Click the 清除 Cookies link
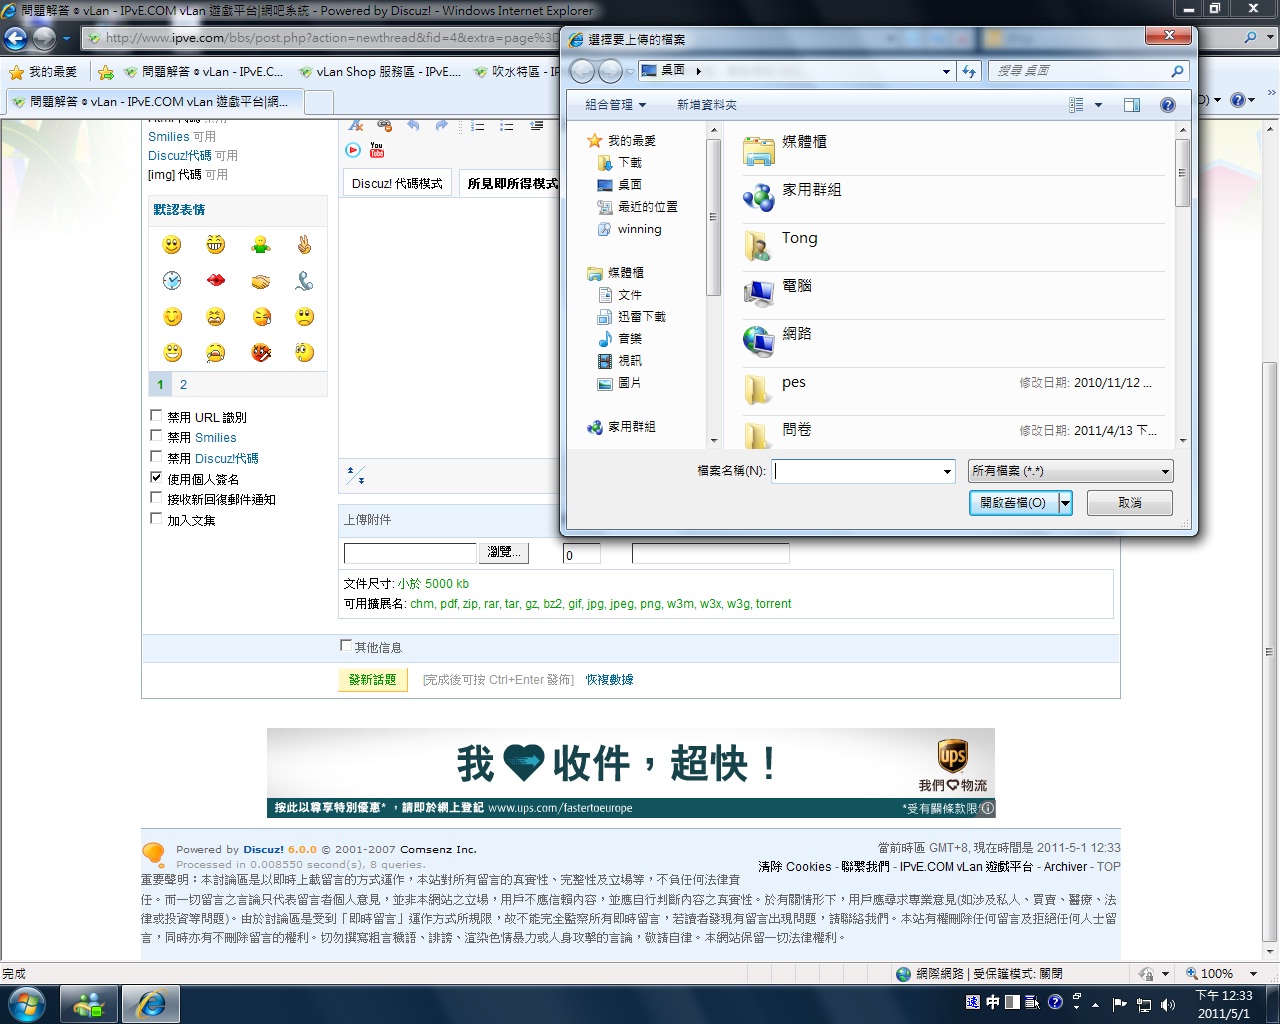Viewport: 1280px width, 1024px height. click(794, 867)
